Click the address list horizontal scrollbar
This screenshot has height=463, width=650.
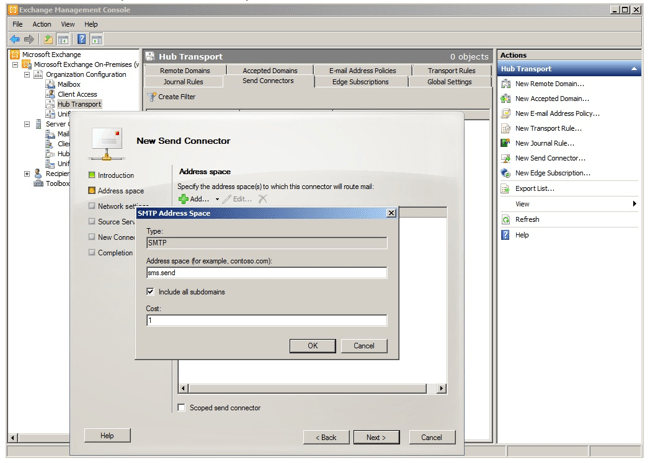(x=308, y=388)
